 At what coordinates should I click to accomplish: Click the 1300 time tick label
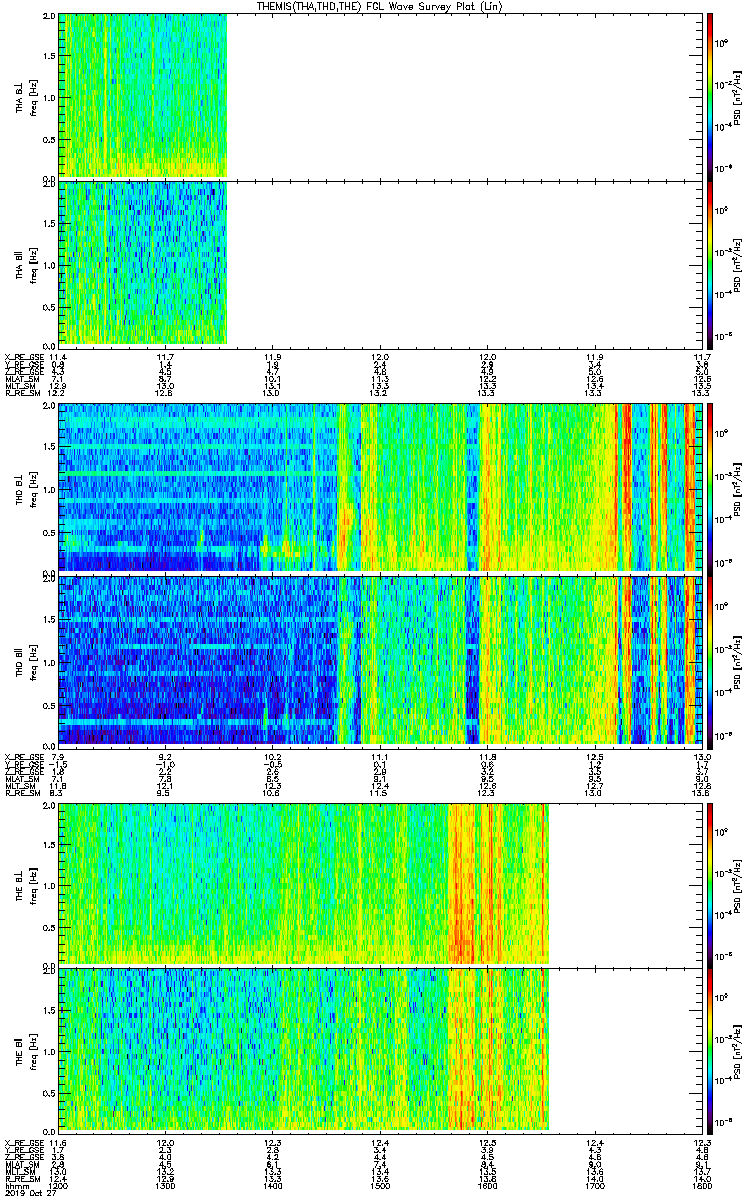pyautogui.click(x=166, y=1186)
